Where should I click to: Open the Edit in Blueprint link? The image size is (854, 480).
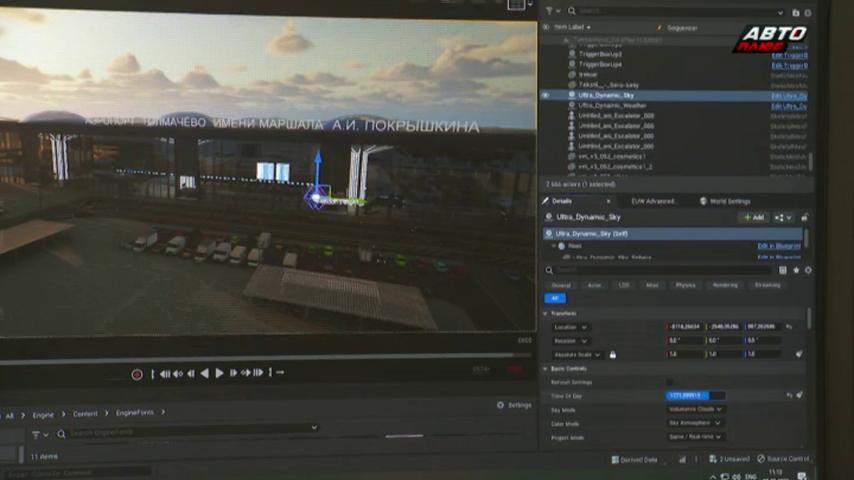[x=779, y=246]
